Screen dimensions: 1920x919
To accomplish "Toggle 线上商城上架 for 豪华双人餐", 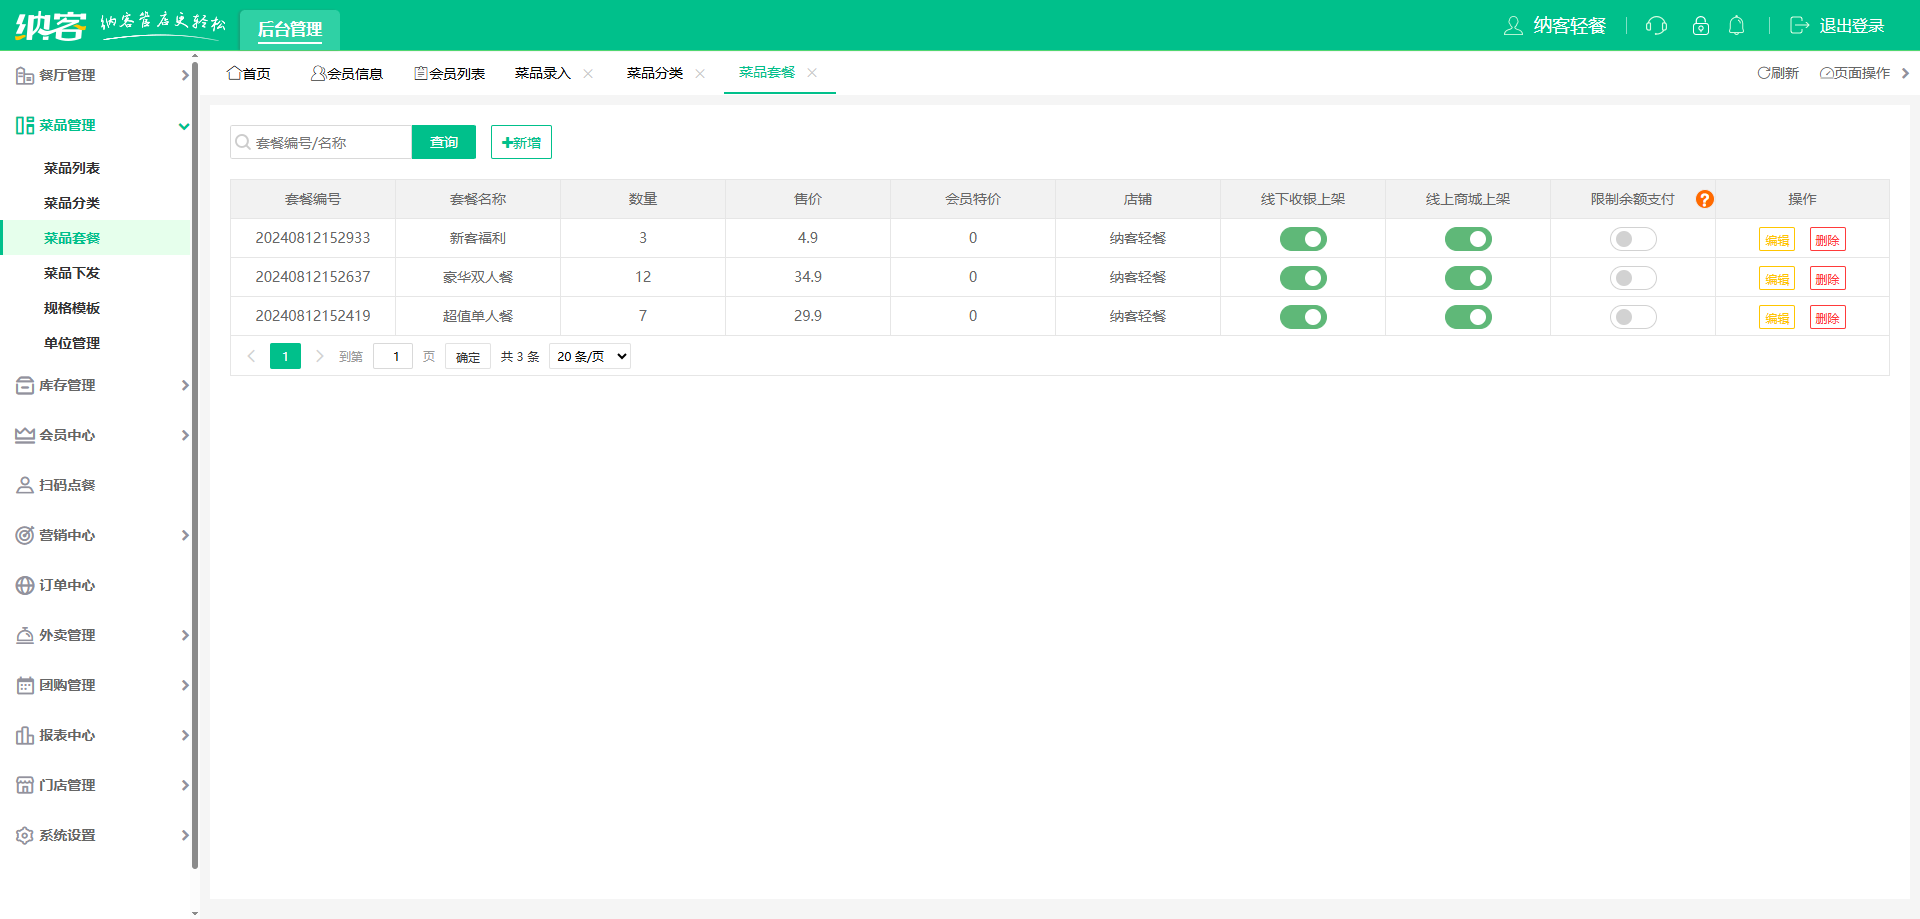I will 1468,278.
